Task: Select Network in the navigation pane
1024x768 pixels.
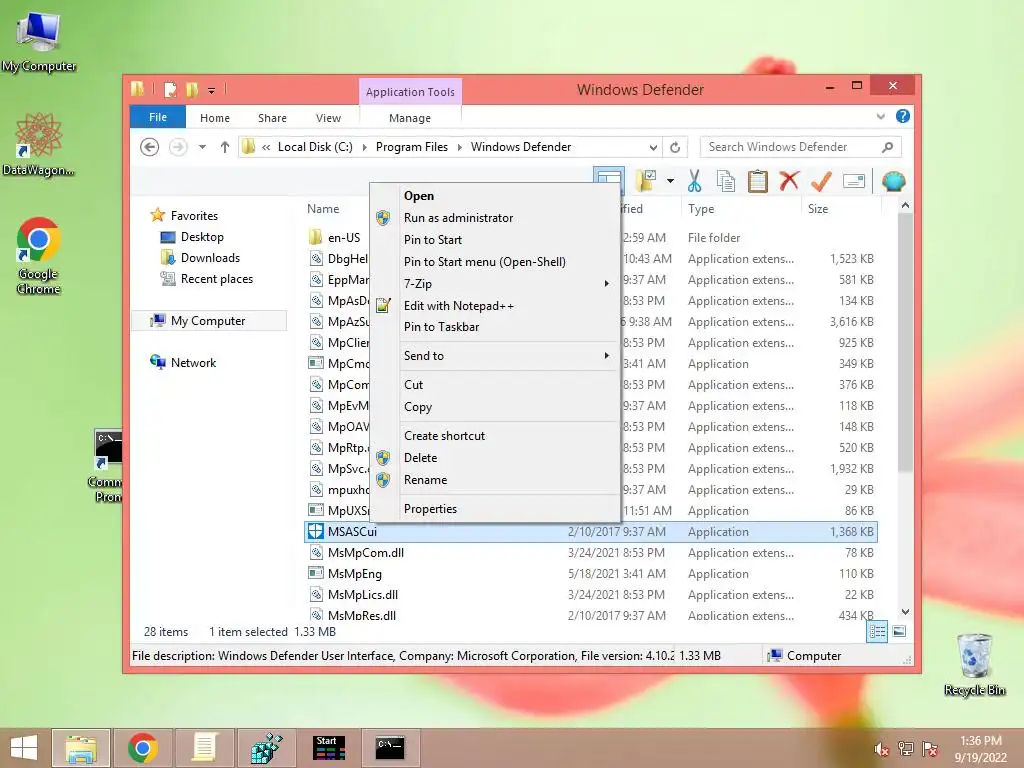Action: (193, 362)
